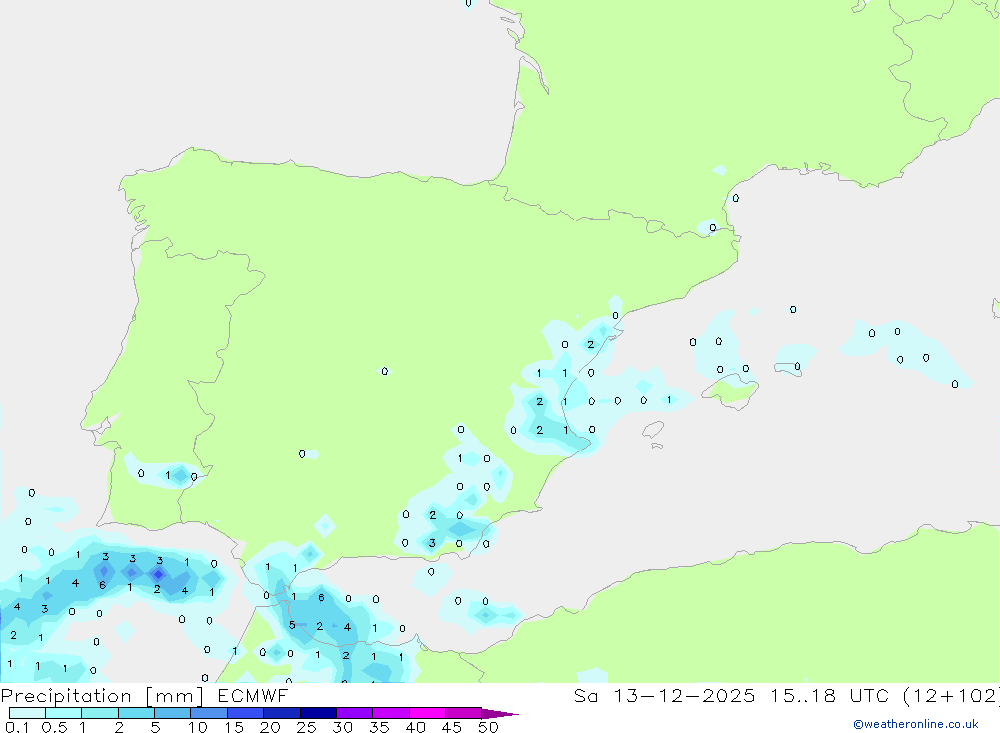1000x733 pixels.
Task: Click the '0.1' legend scale label
Action: (17, 727)
